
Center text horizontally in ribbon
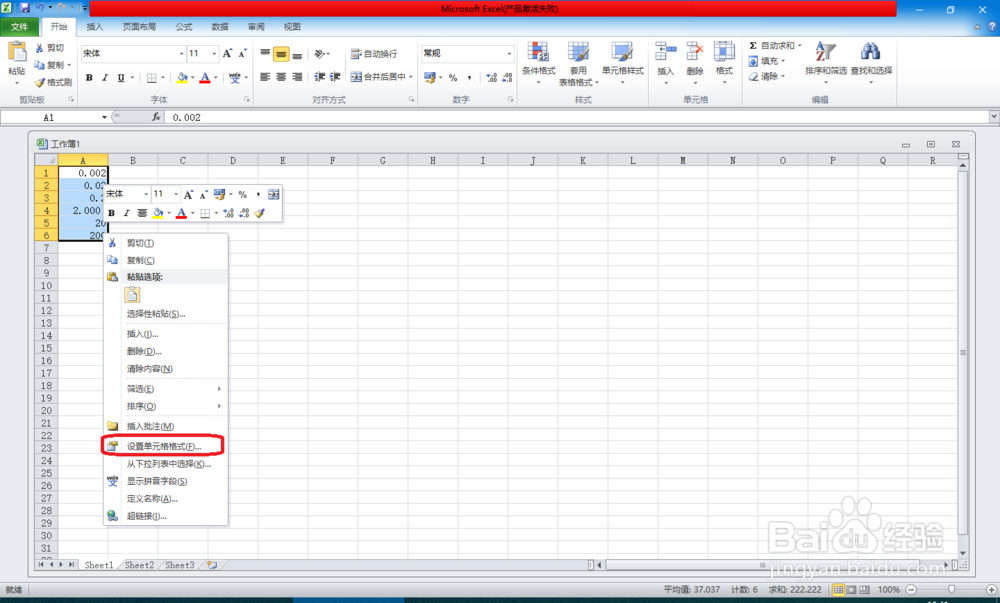281,77
